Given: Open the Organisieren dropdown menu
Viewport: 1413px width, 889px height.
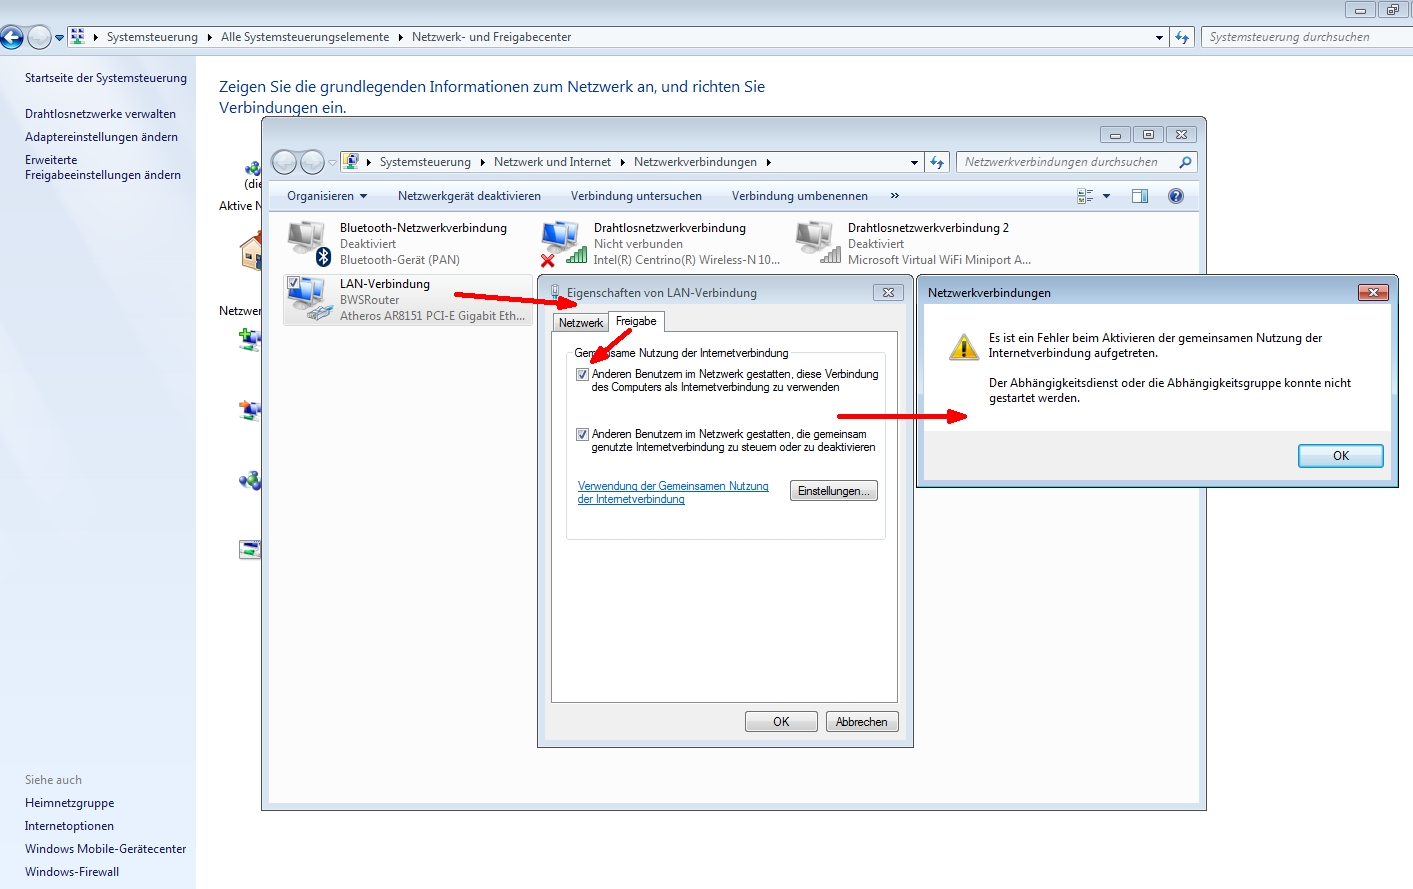Looking at the screenshot, I should (x=327, y=196).
